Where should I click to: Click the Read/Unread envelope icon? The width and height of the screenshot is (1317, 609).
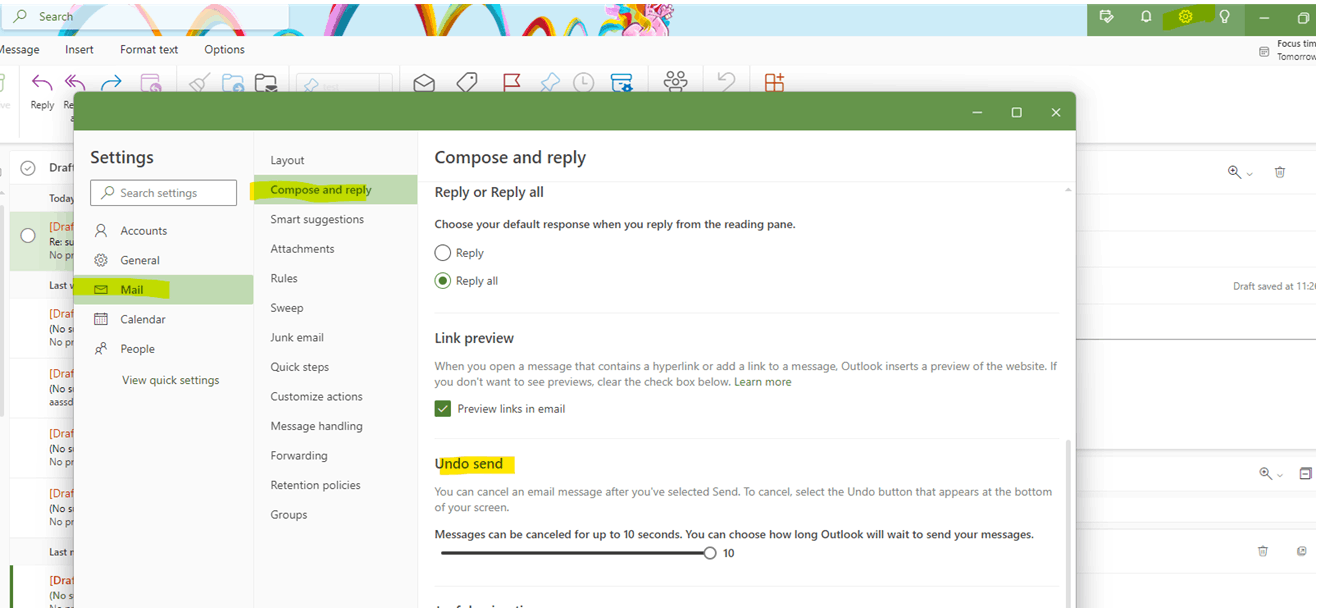click(x=424, y=83)
